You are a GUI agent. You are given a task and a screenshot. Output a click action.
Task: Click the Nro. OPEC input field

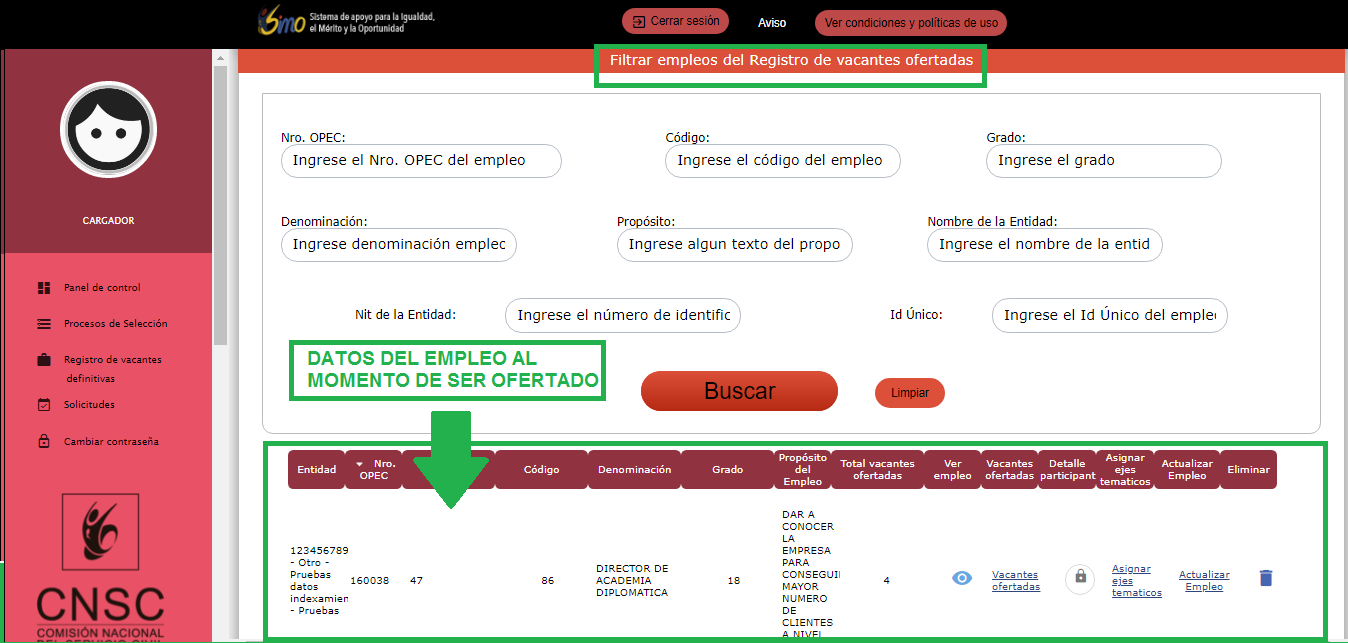pos(421,161)
